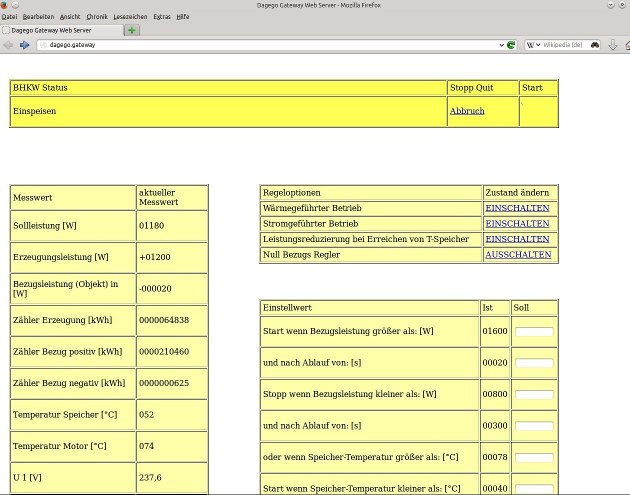Open the Extras menu

point(161,17)
